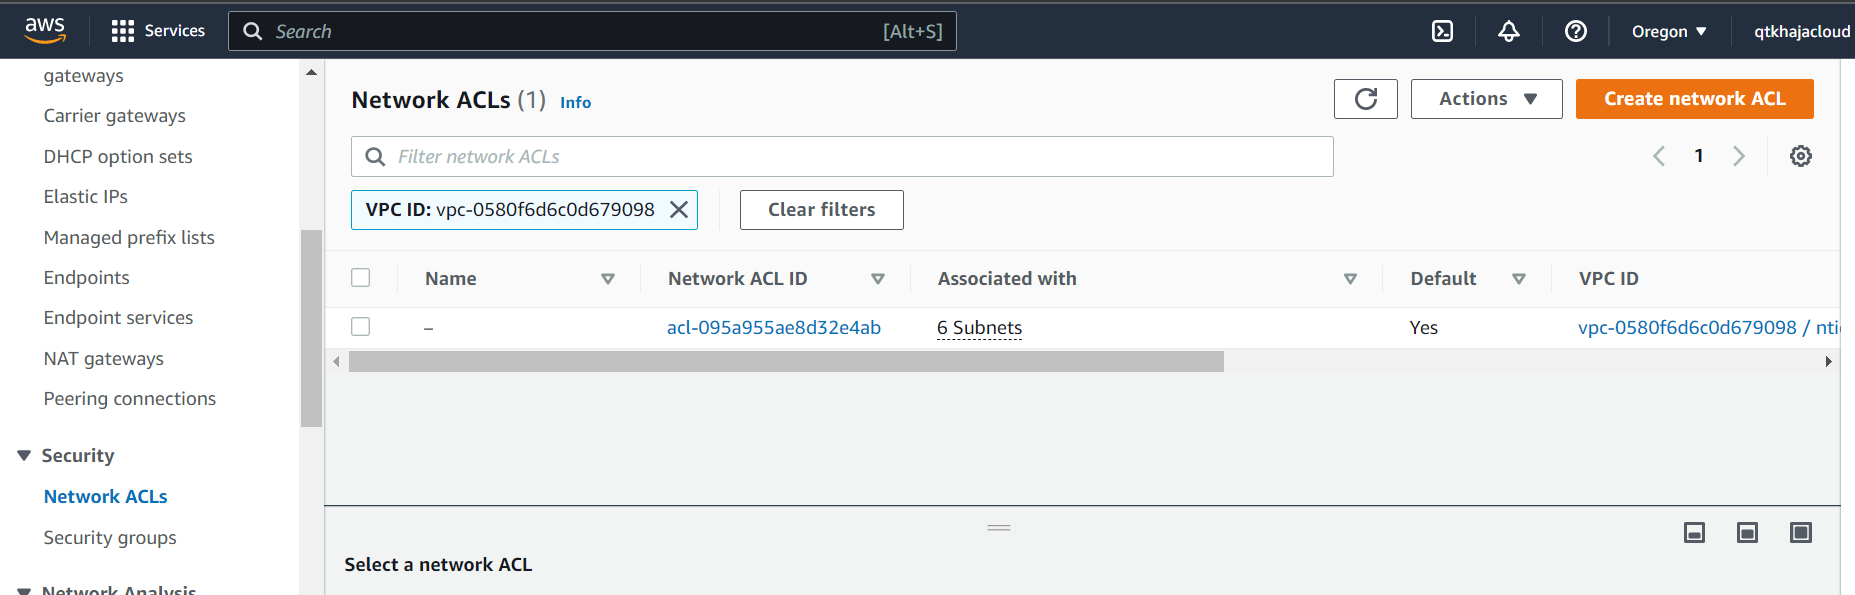Remove the VPC ID filter chip

[x=679, y=210]
